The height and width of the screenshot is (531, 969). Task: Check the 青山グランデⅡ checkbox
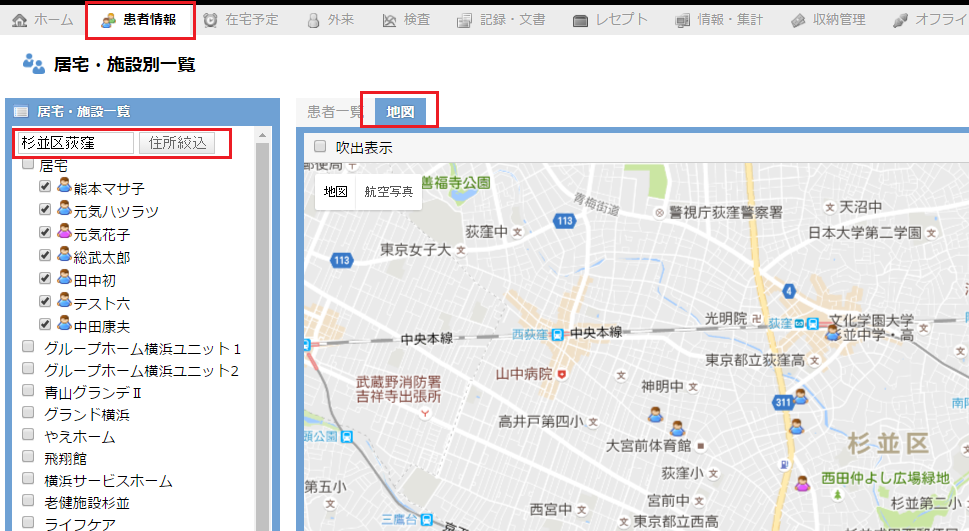pos(28,390)
